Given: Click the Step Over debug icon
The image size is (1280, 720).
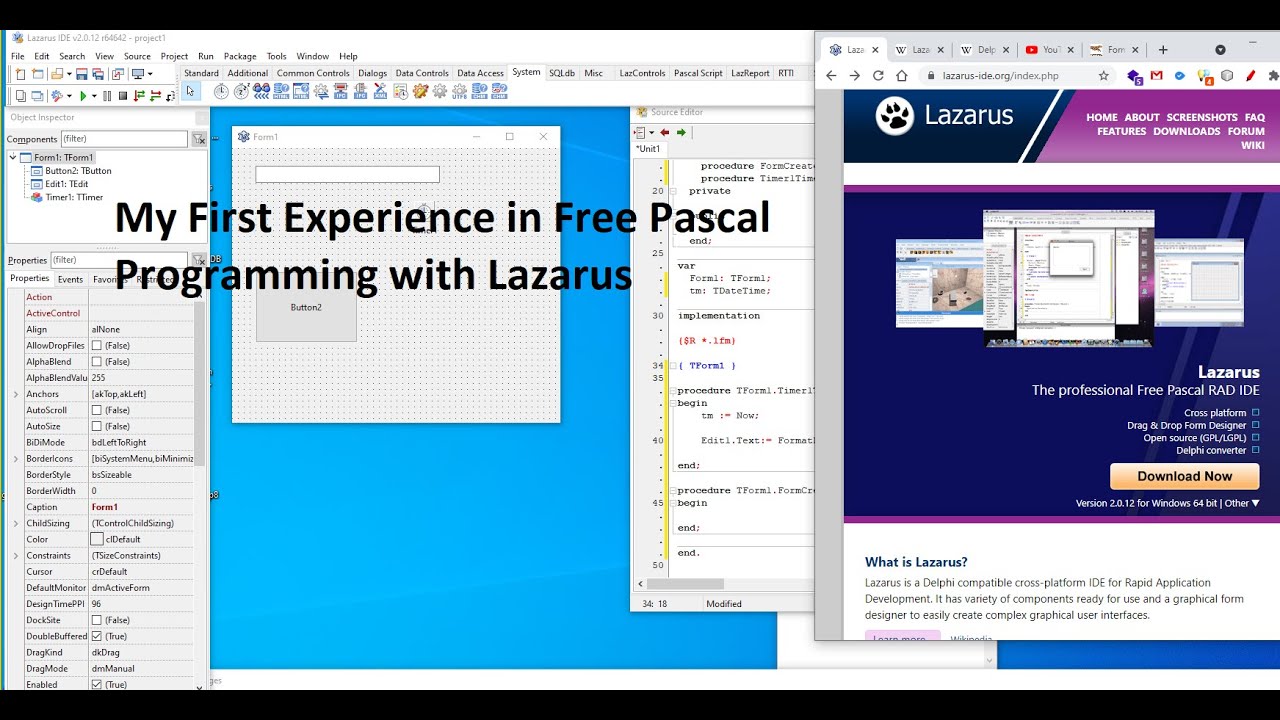Looking at the screenshot, I should coord(155,96).
